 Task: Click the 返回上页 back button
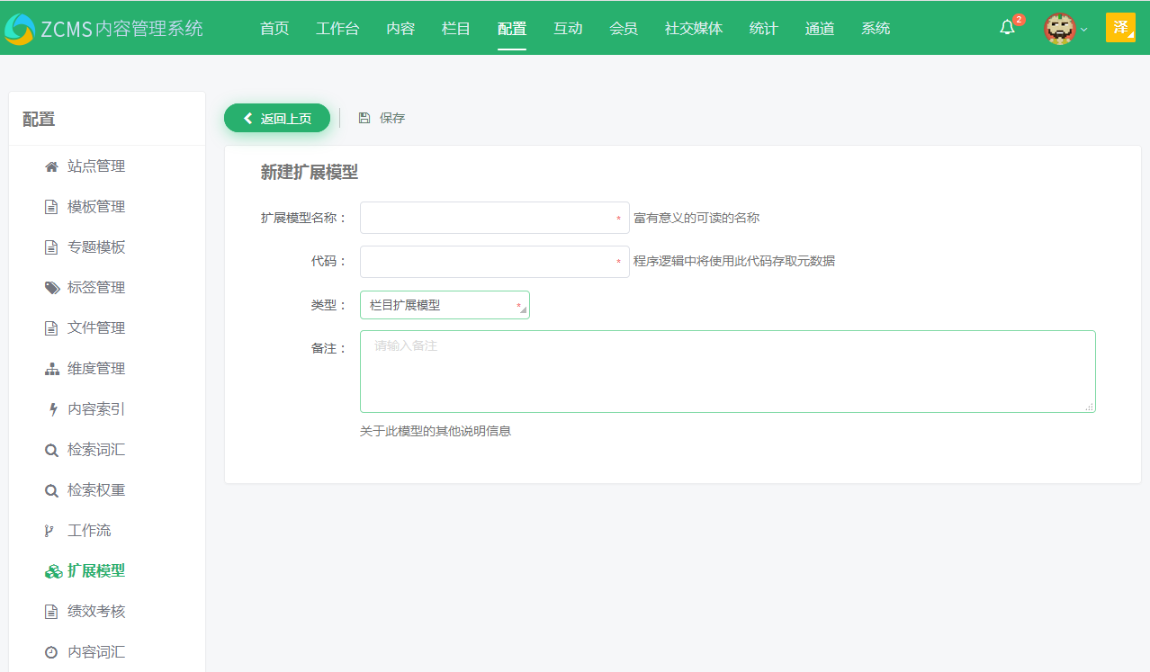click(276, 117)
